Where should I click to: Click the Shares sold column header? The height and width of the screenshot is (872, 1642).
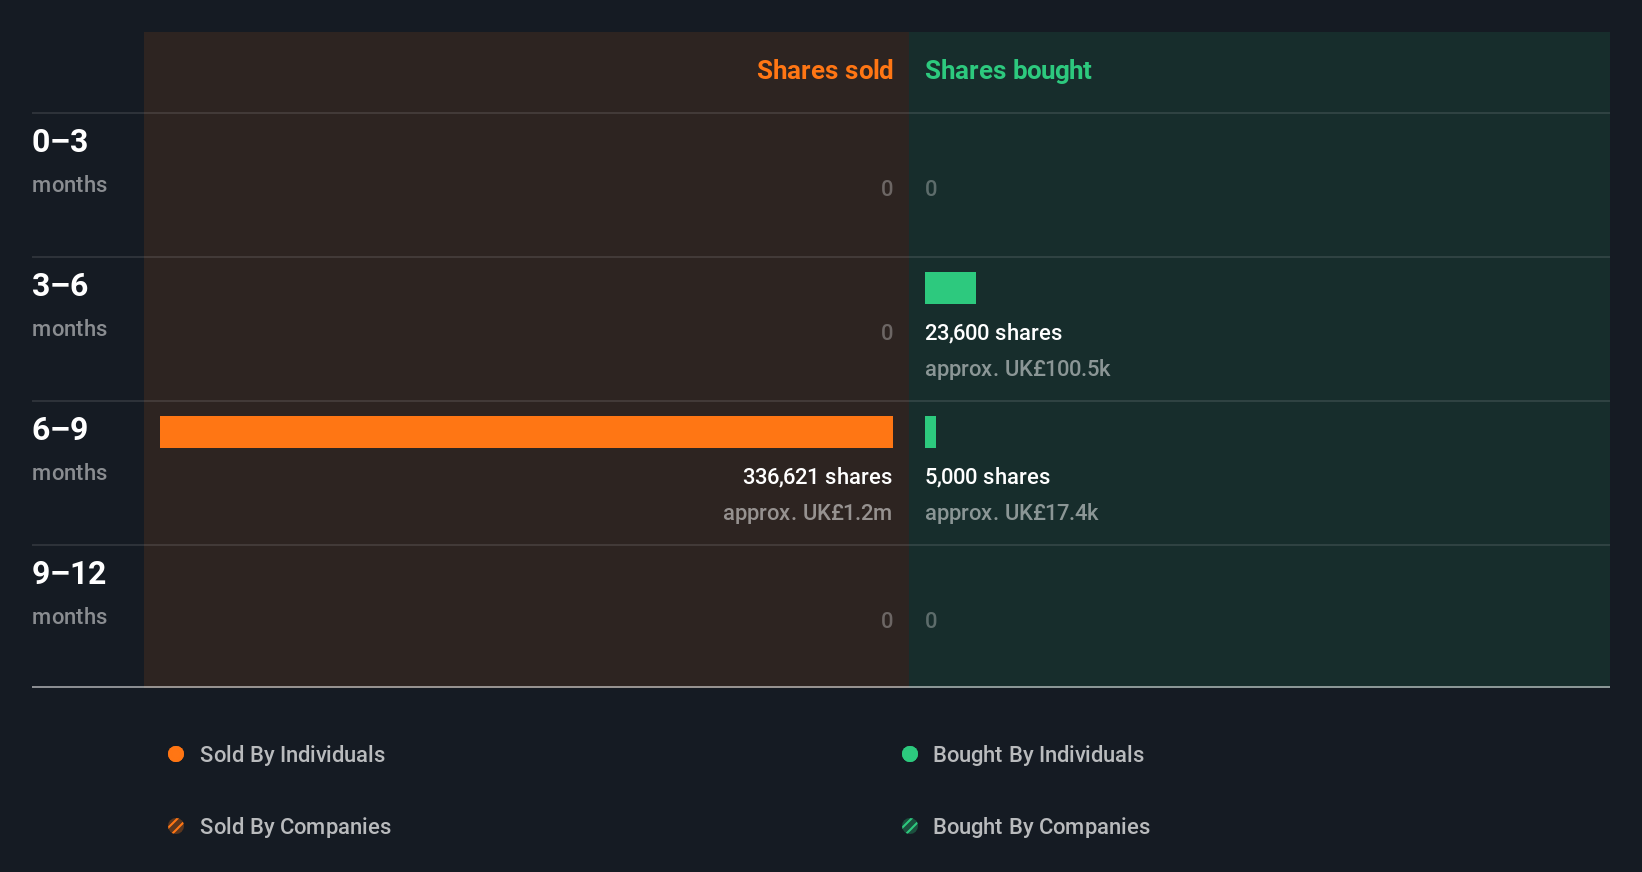(825, 70)
